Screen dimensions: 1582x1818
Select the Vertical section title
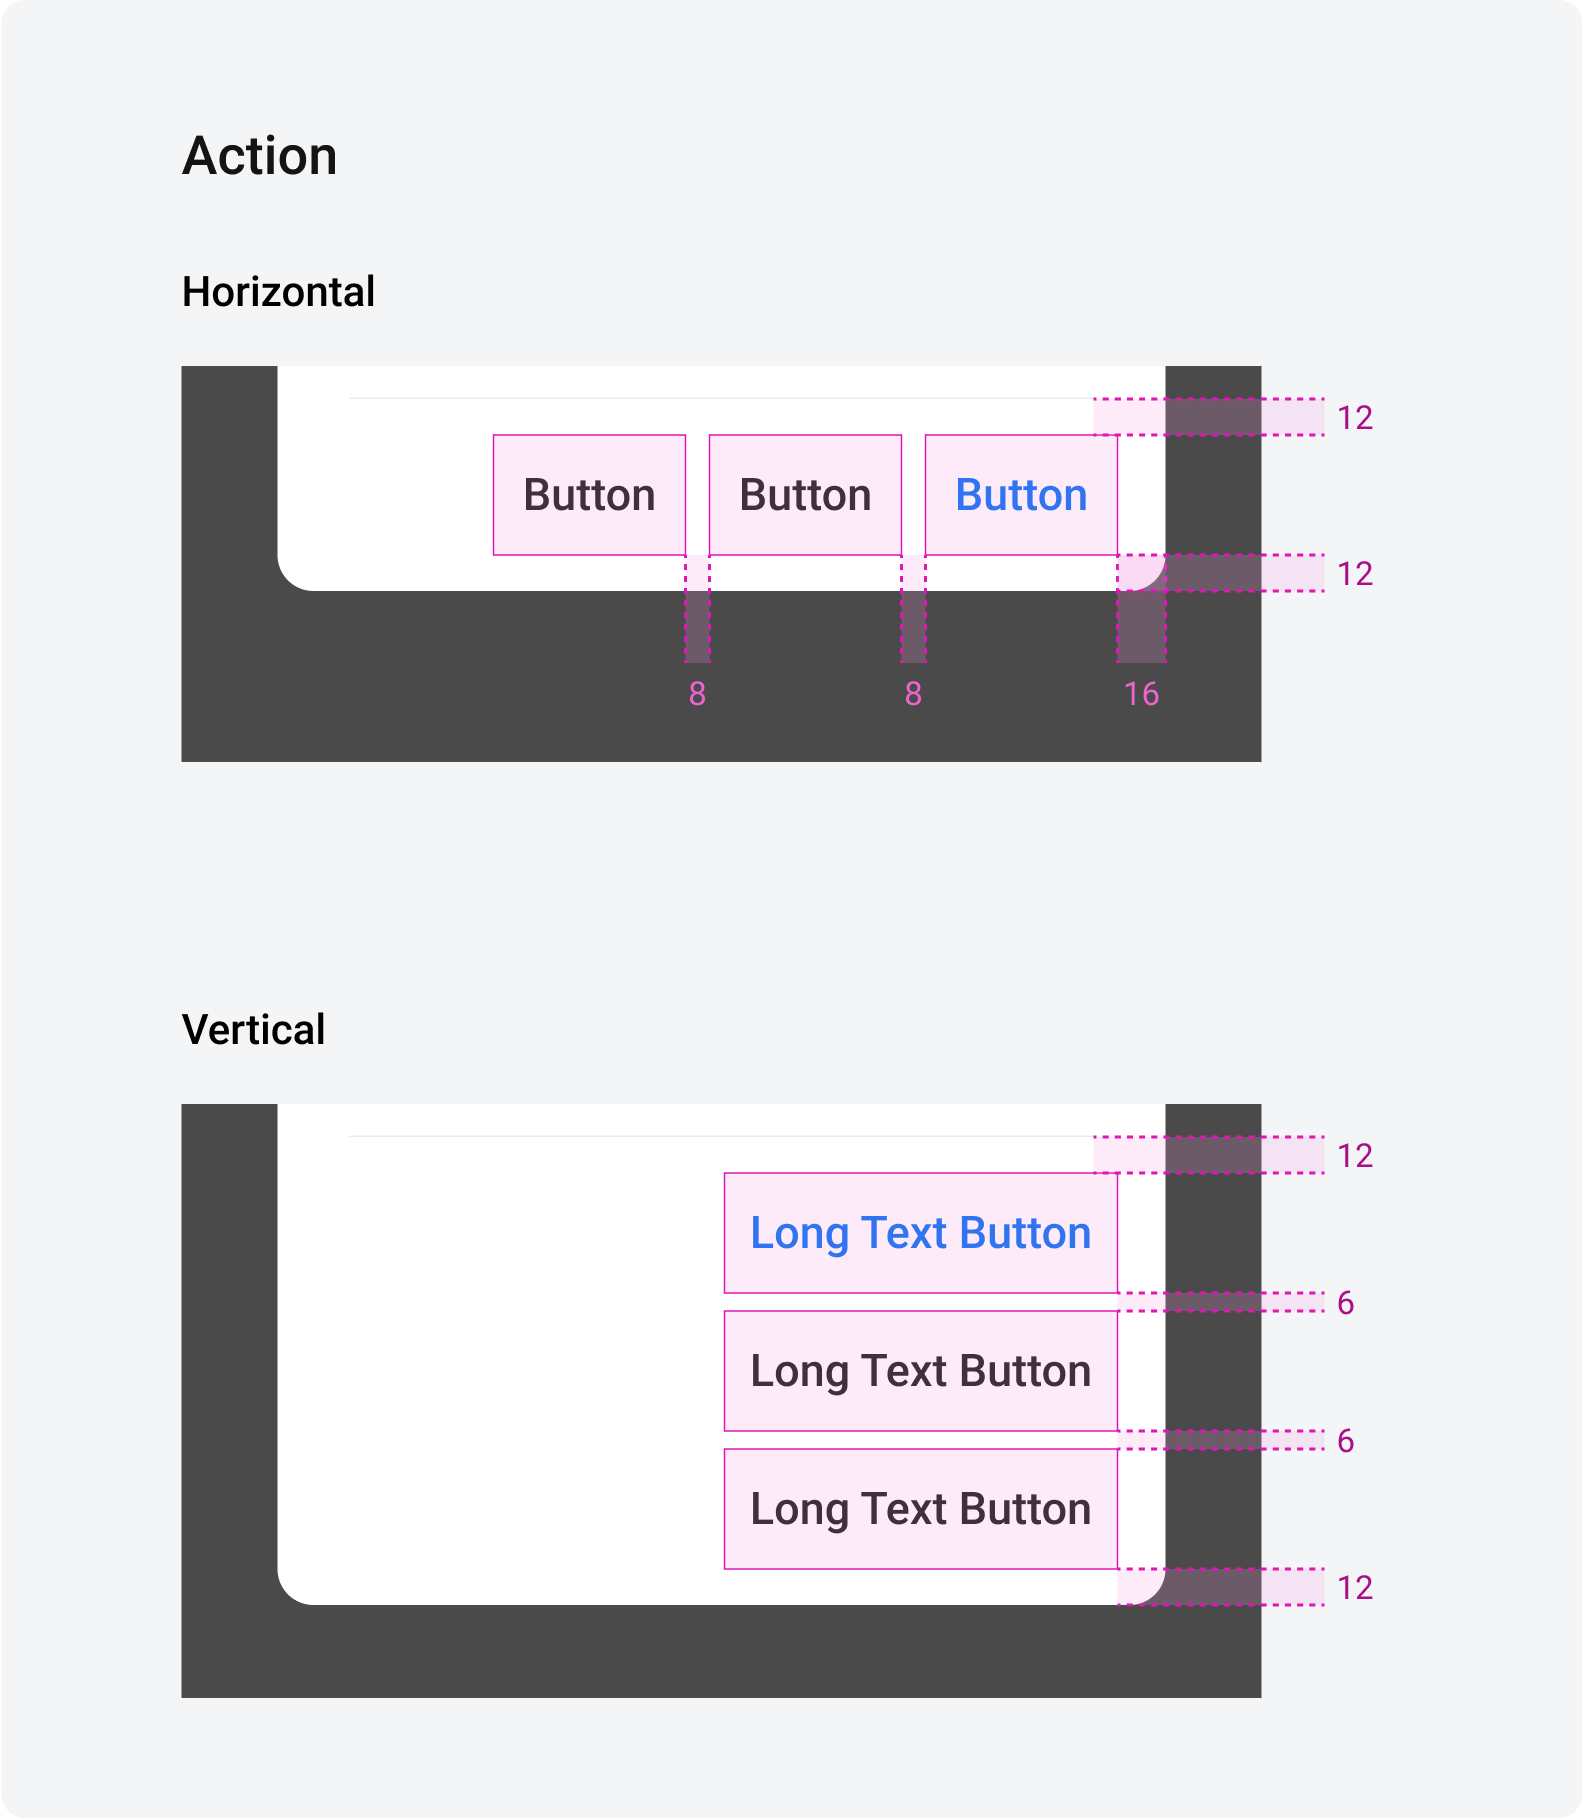pos(253,1030)
